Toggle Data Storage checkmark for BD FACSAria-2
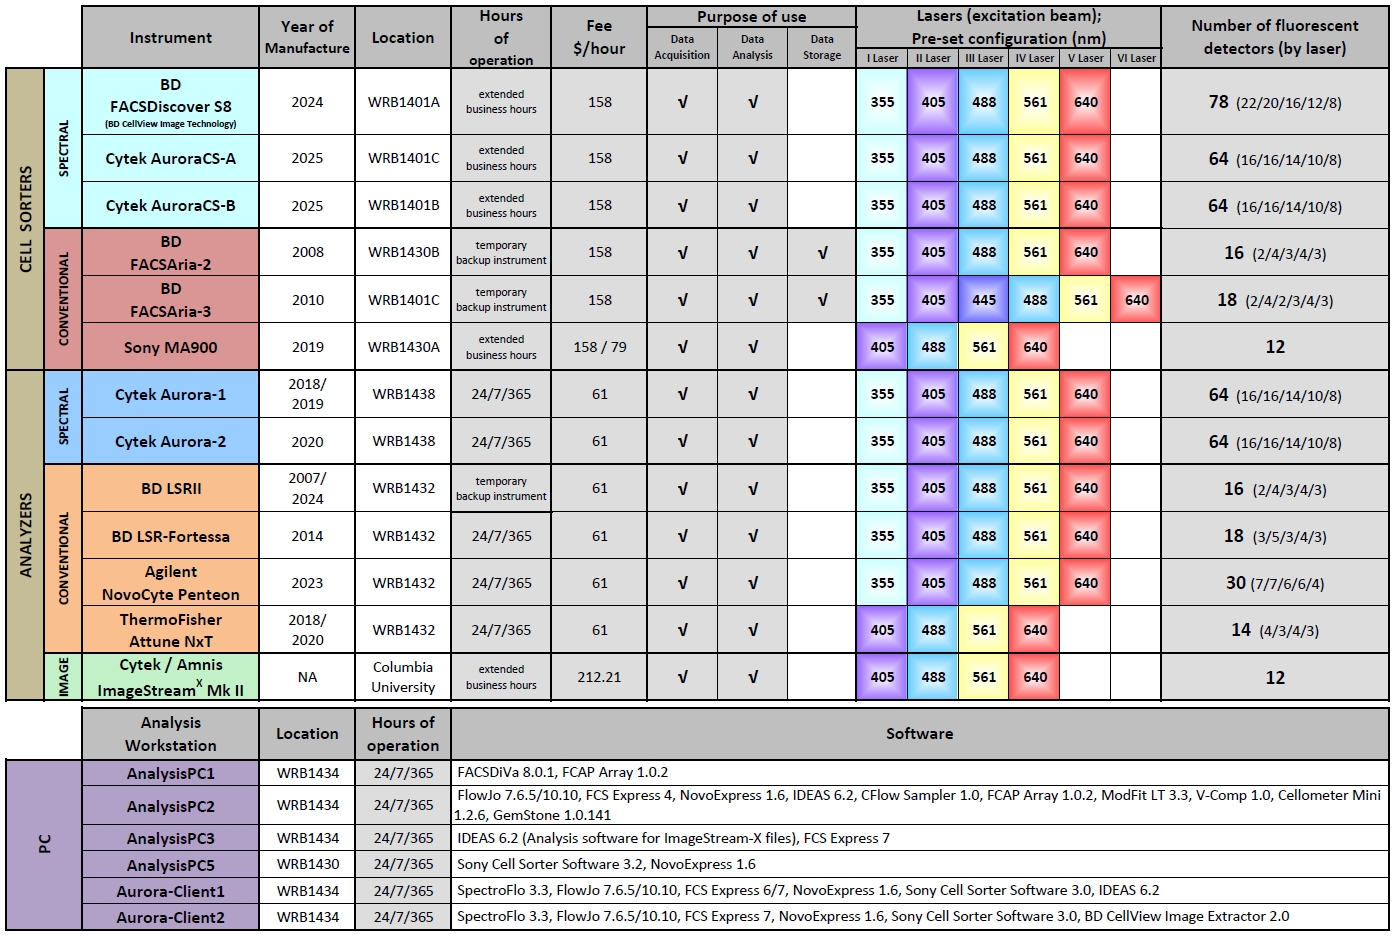Image resolution: width=1396 pixels, height=938 pixels. point(821,252)
